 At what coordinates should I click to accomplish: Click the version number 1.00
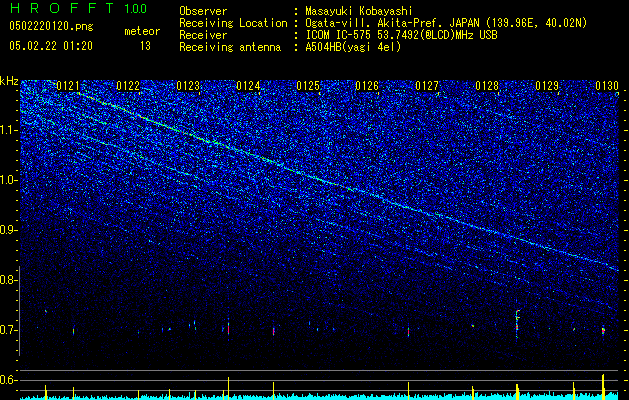136,9
